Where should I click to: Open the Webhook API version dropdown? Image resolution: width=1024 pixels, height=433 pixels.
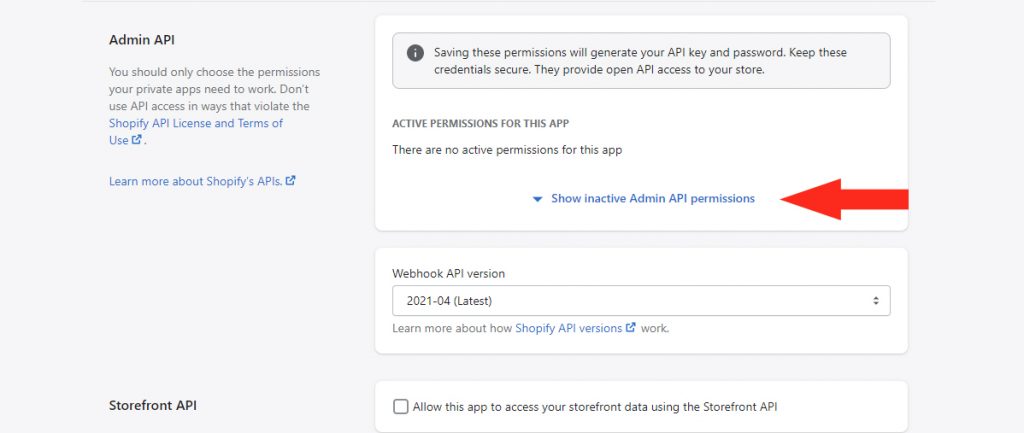[641, 301]
